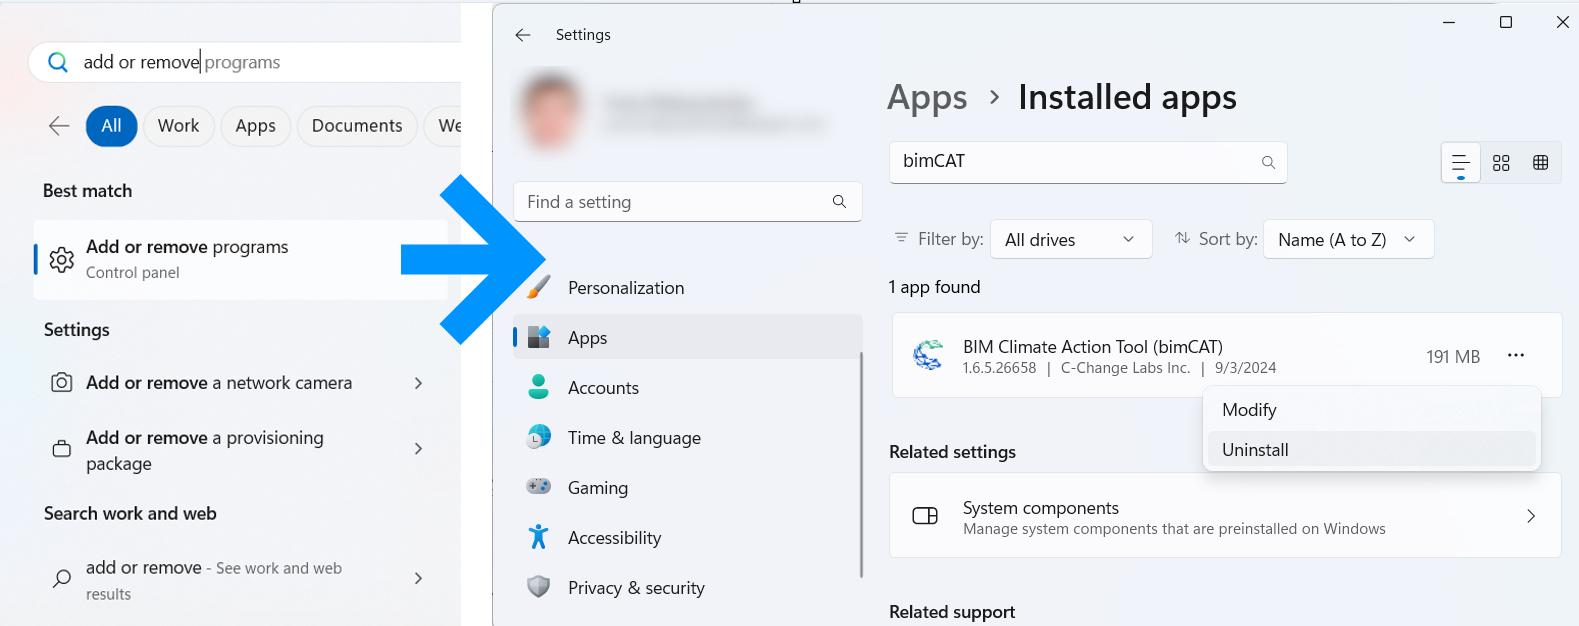Viewport: 1579px width, 626px height.
Task: Select the Documents search filter tab
Action: click(x=357, y=126)
